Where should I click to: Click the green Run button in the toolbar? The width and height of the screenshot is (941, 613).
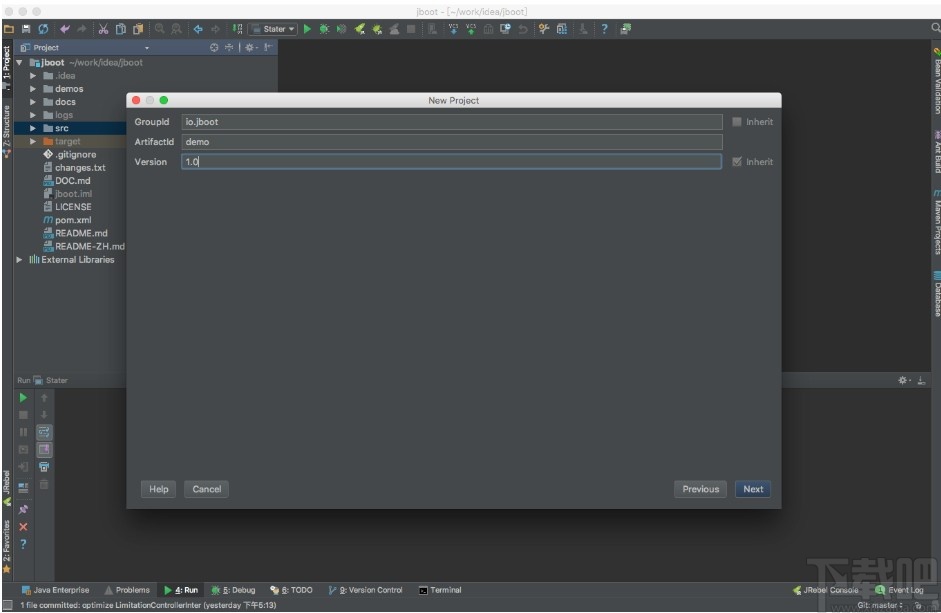pos(307,29)
